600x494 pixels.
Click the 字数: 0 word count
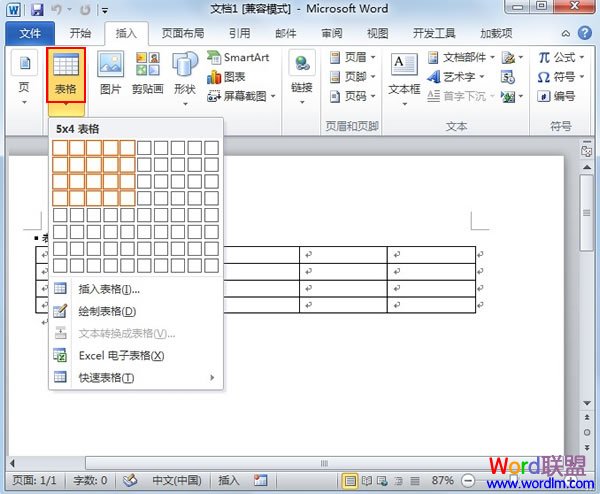coord(90,480)
